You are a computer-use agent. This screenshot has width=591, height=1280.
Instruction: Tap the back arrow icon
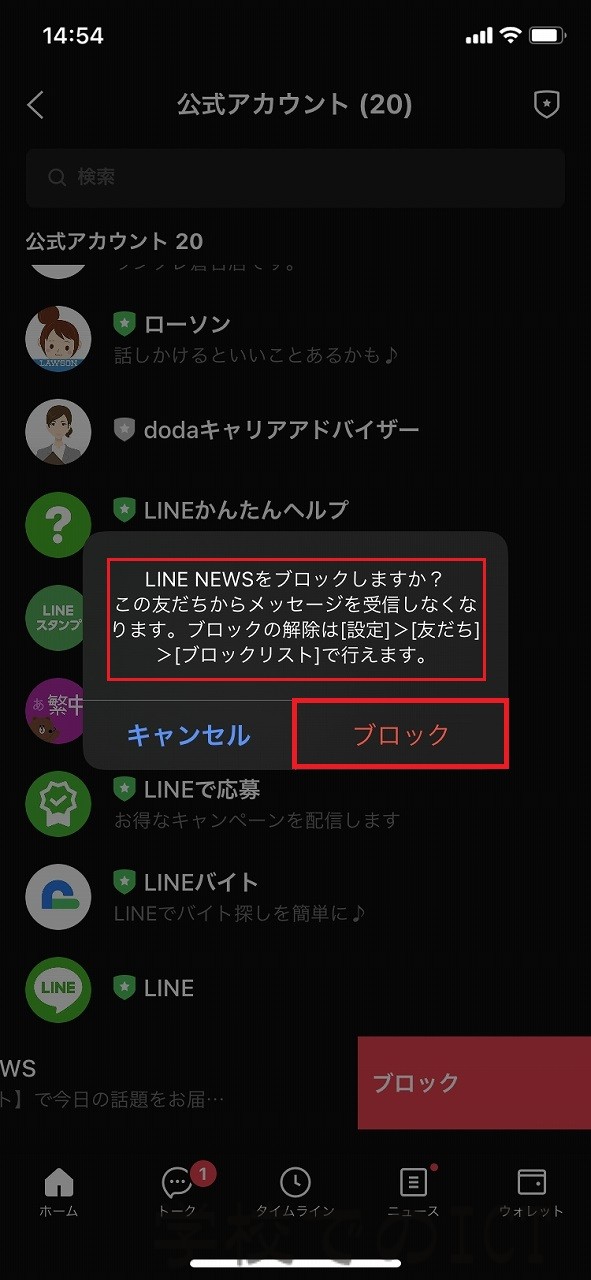click(36, 105)
